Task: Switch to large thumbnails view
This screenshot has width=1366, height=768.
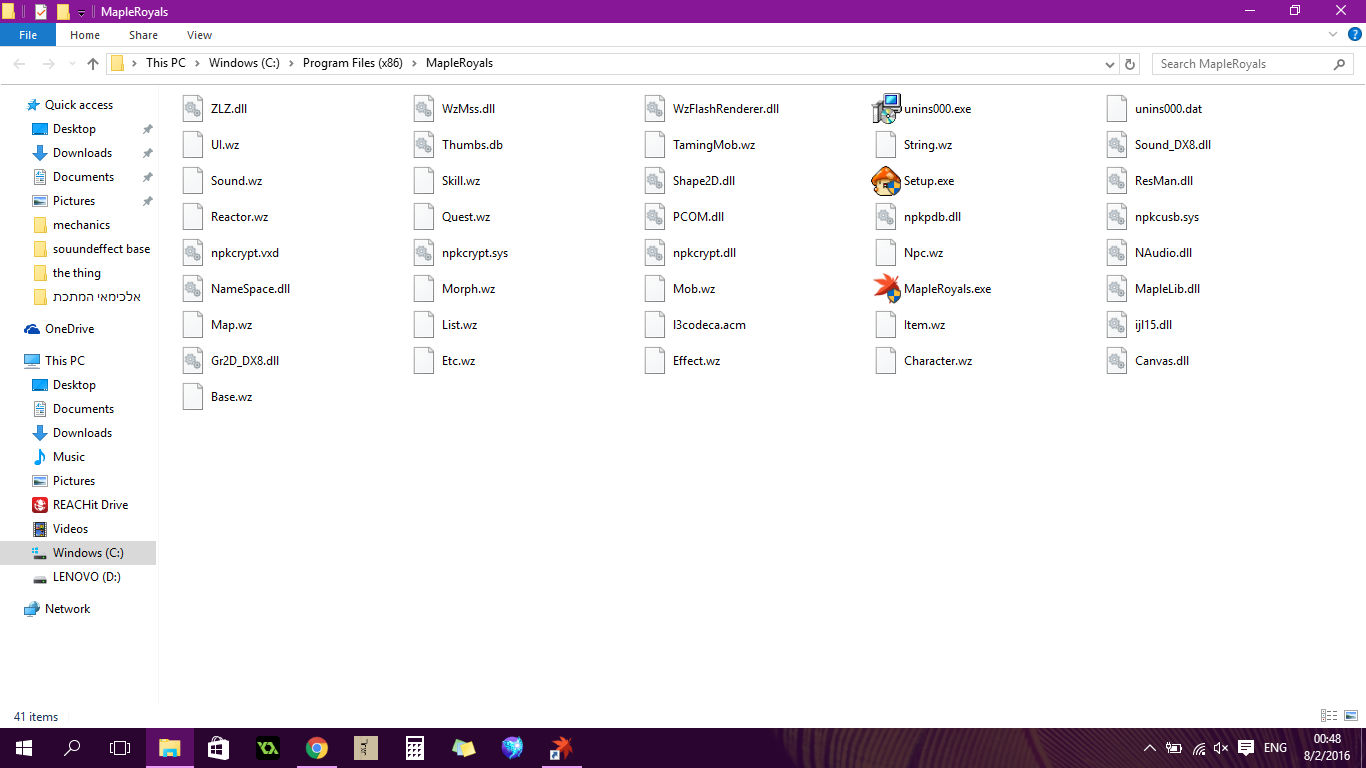Action: [1350, 716]
